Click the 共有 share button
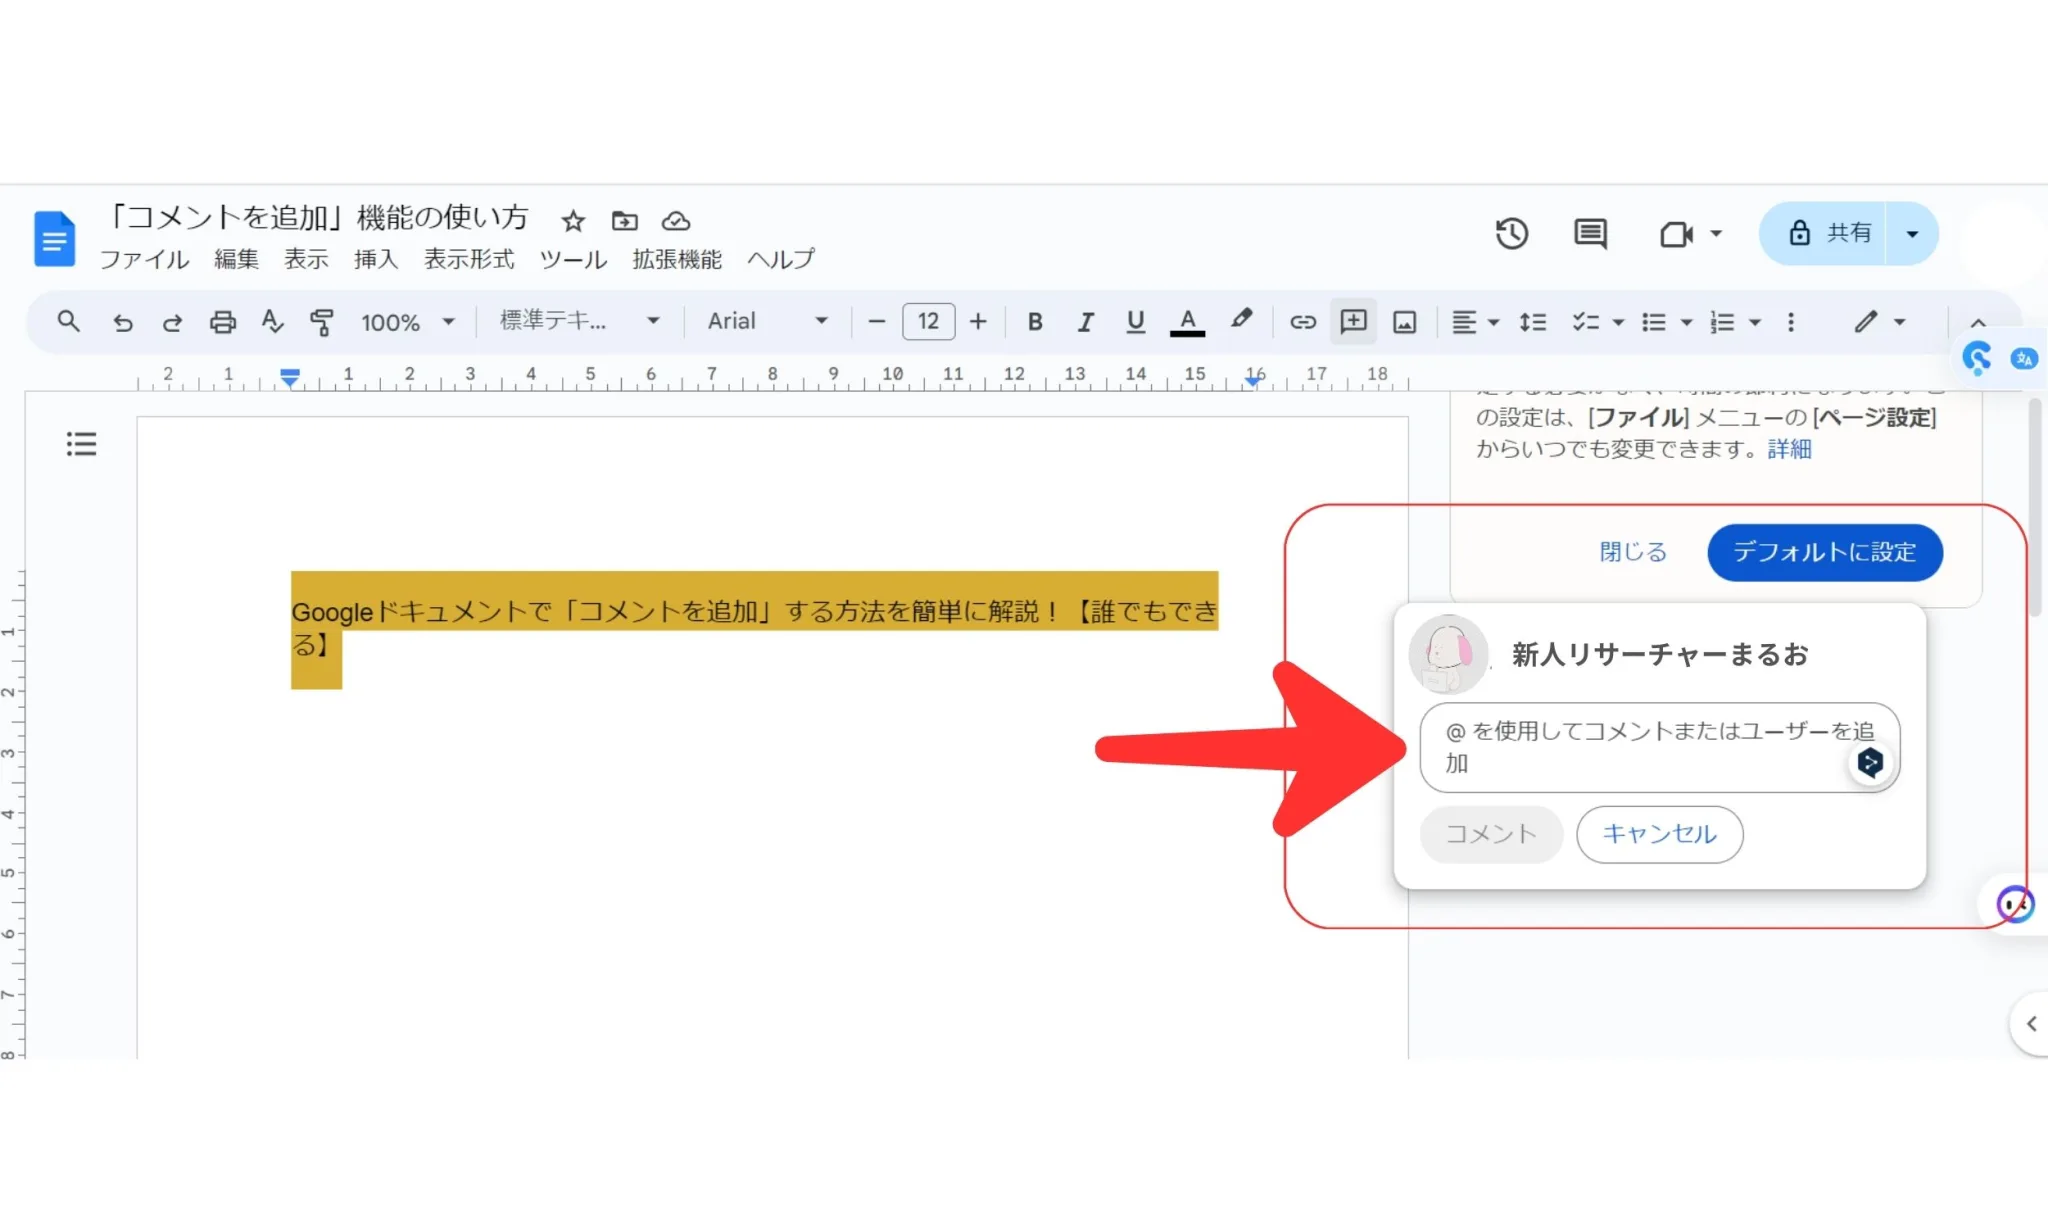The image size is (2048, 1229). pos(1824,234)
